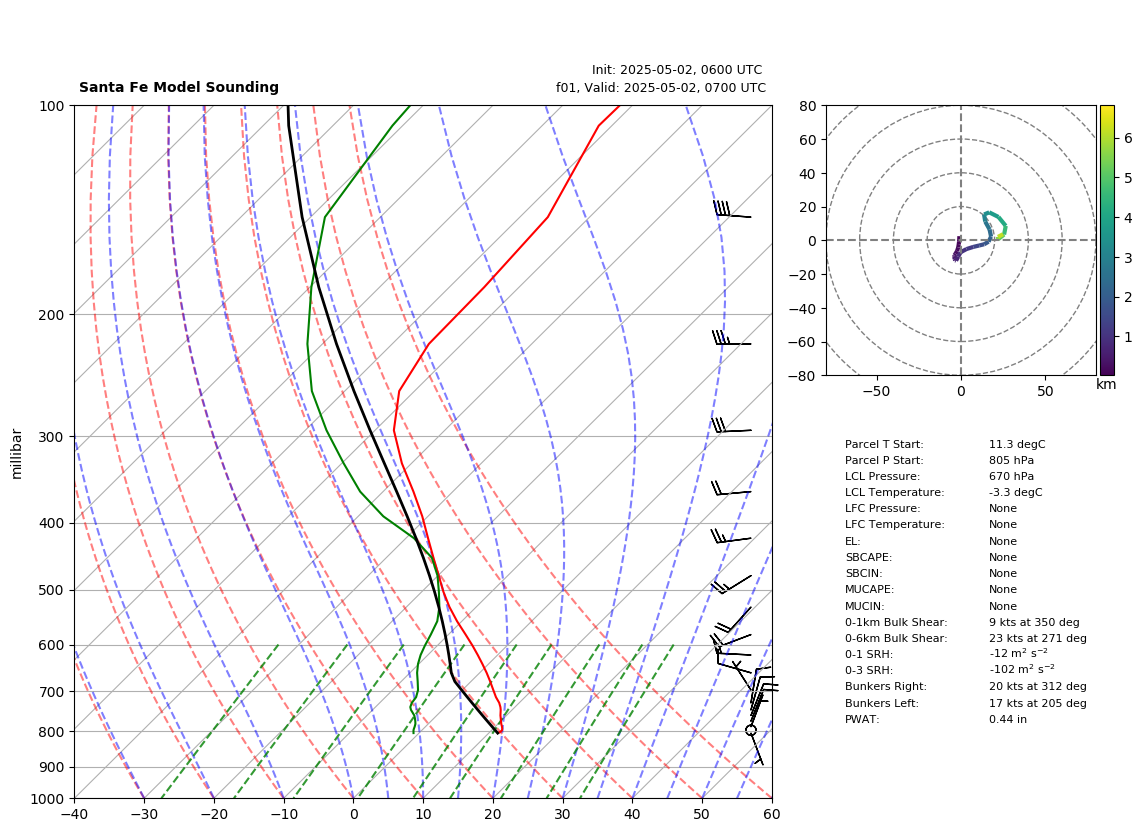Screen dimensions: 1142x832
Task: Click the "LFC Temperature:" label
Action: click(x=894, y=525)
